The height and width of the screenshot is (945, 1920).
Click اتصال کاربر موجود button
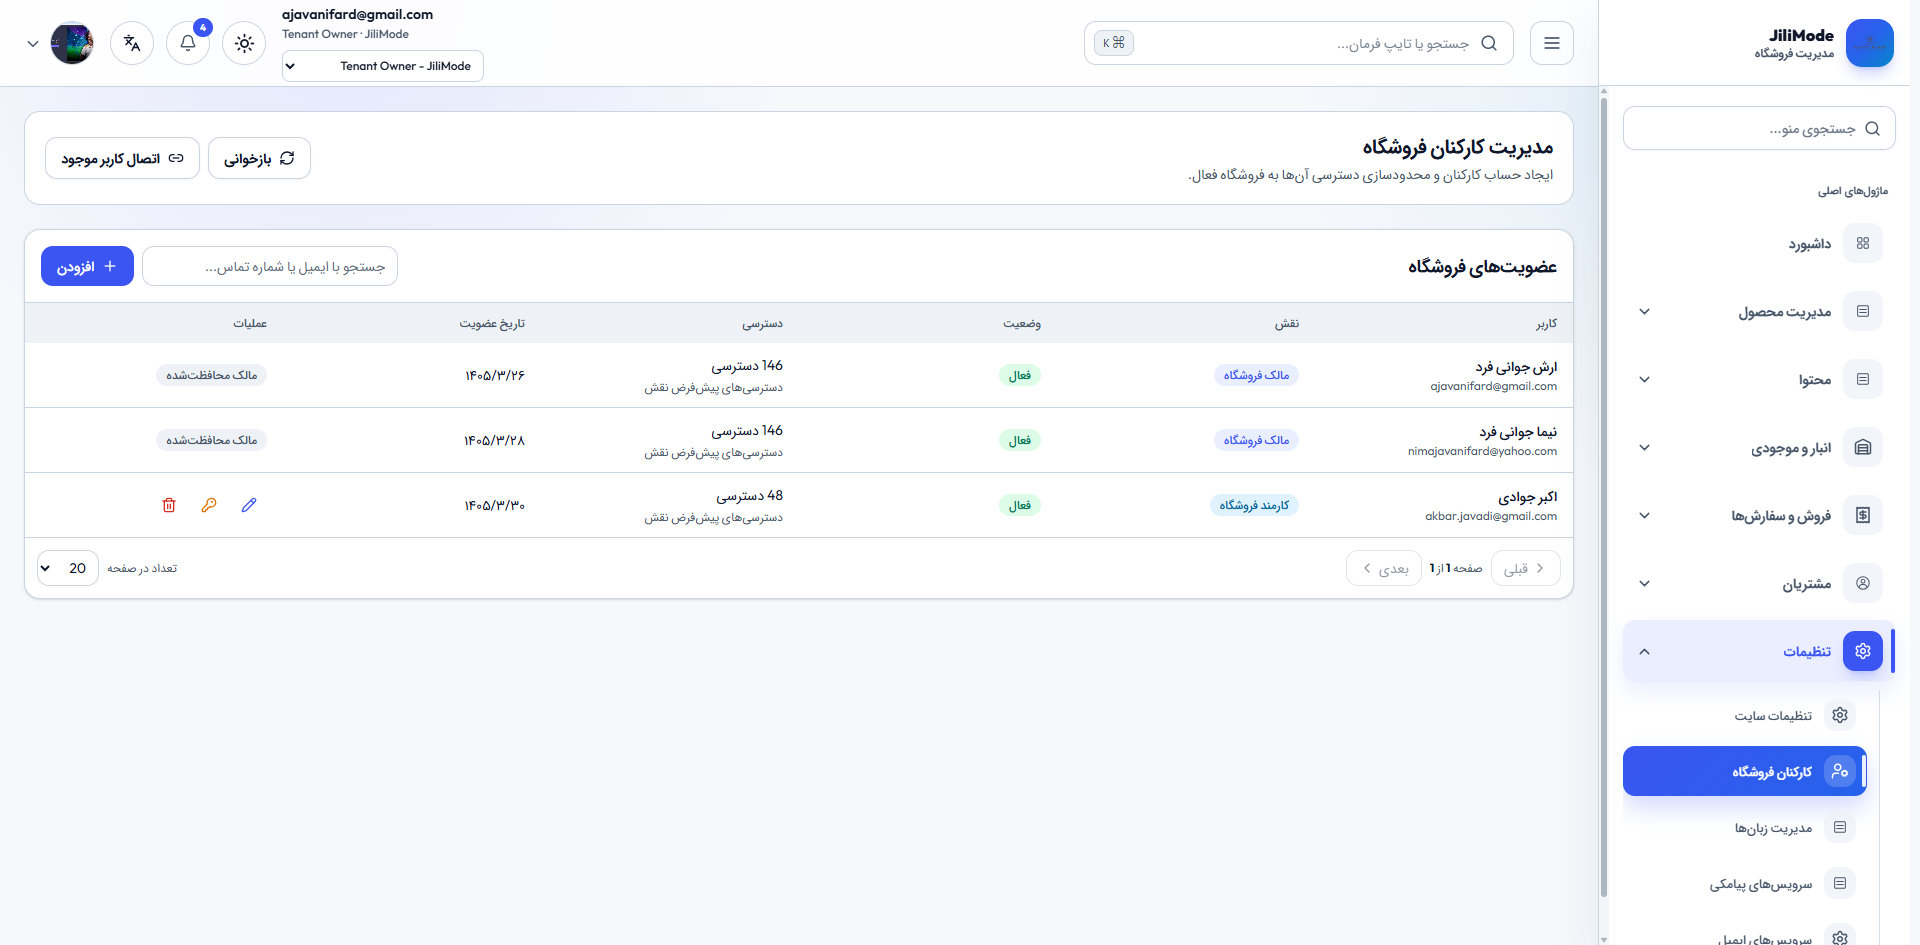[122, 158]
